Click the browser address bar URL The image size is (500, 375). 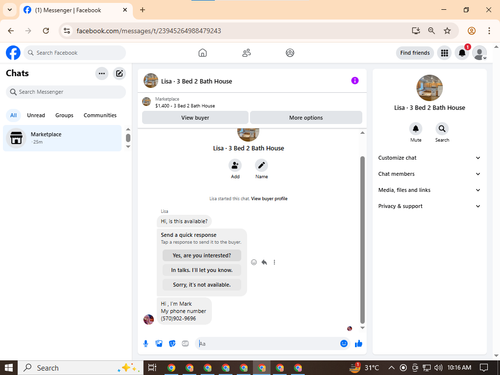(149, 31)
